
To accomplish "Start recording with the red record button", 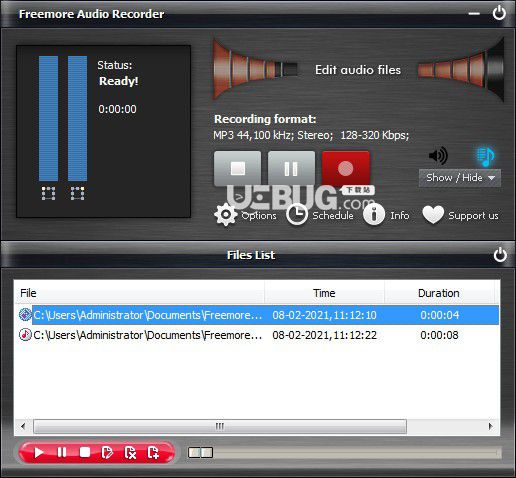I will pyautogui.click(x=346, y=168).
